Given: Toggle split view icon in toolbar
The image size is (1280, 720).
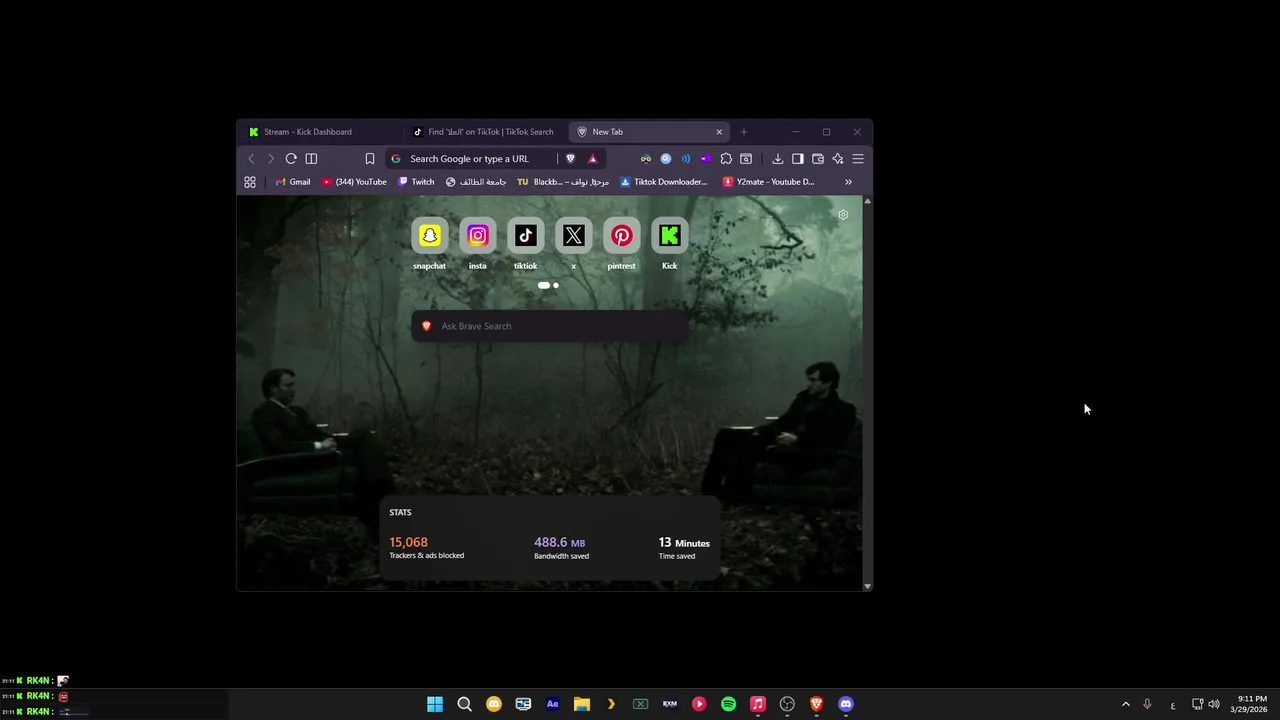Looking at the screenshot, I should [311, 158].
